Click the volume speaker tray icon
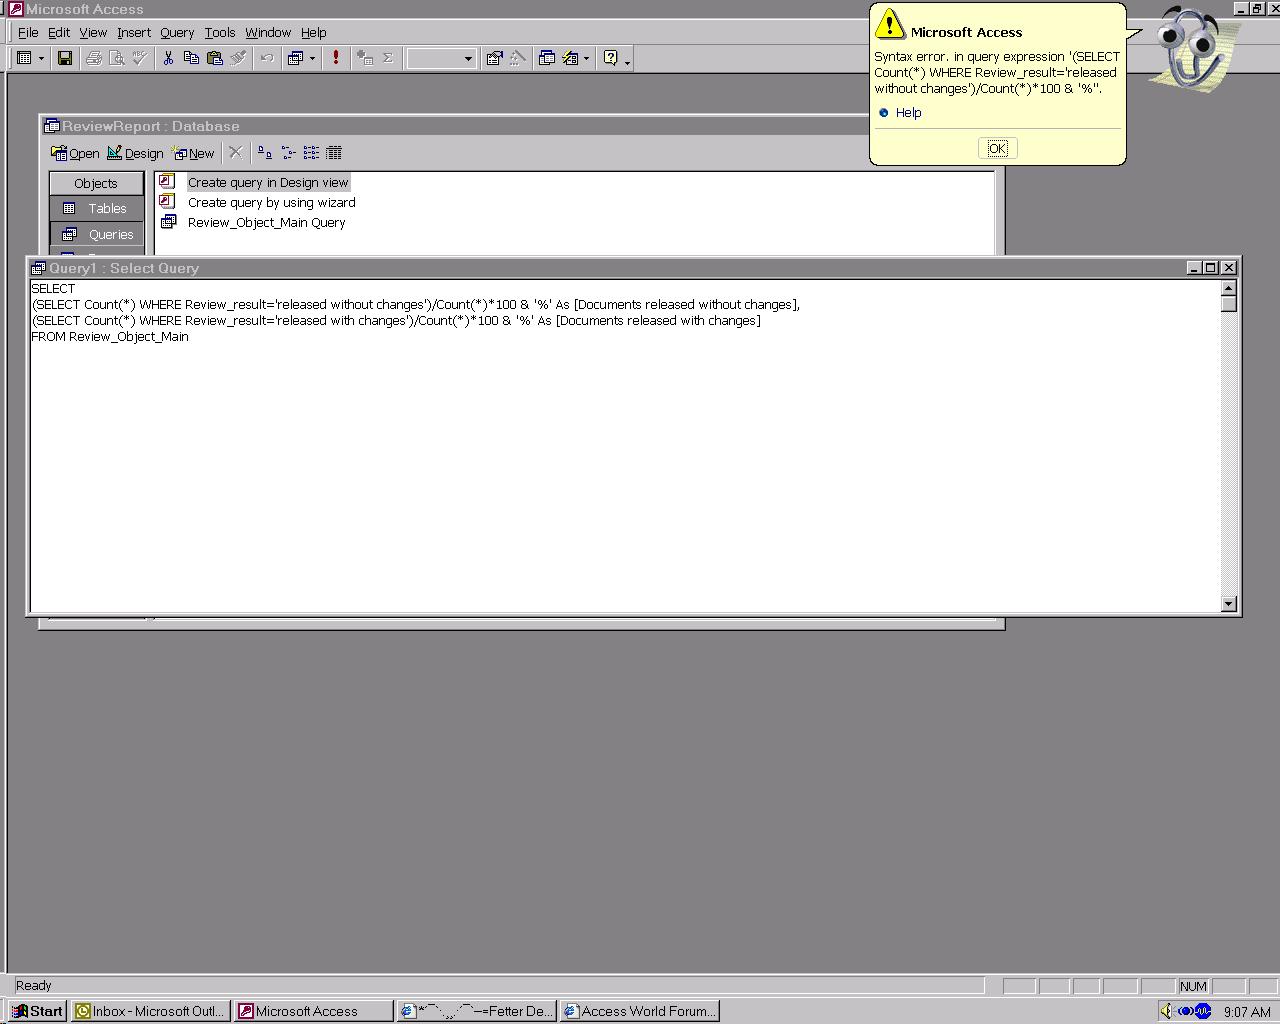 coord(1167,1011)
